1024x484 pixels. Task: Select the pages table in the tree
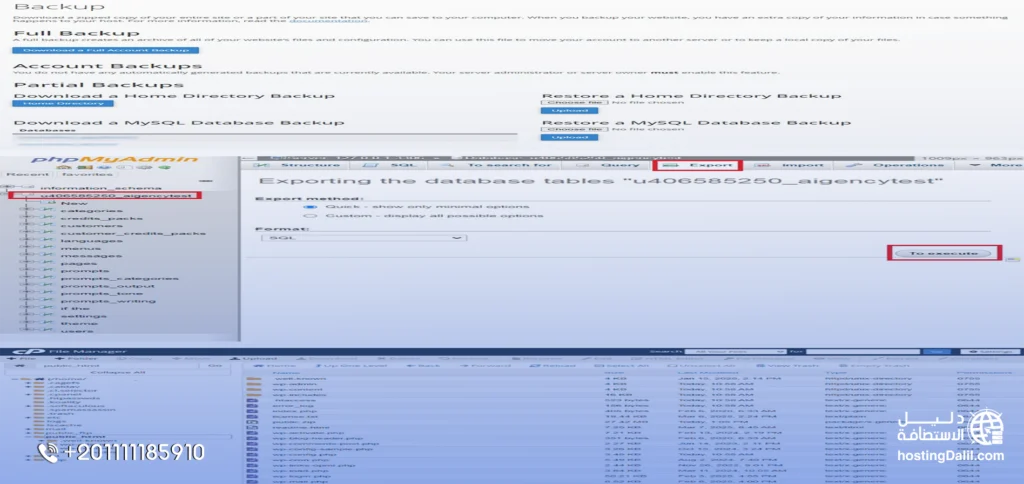point(79,263)
